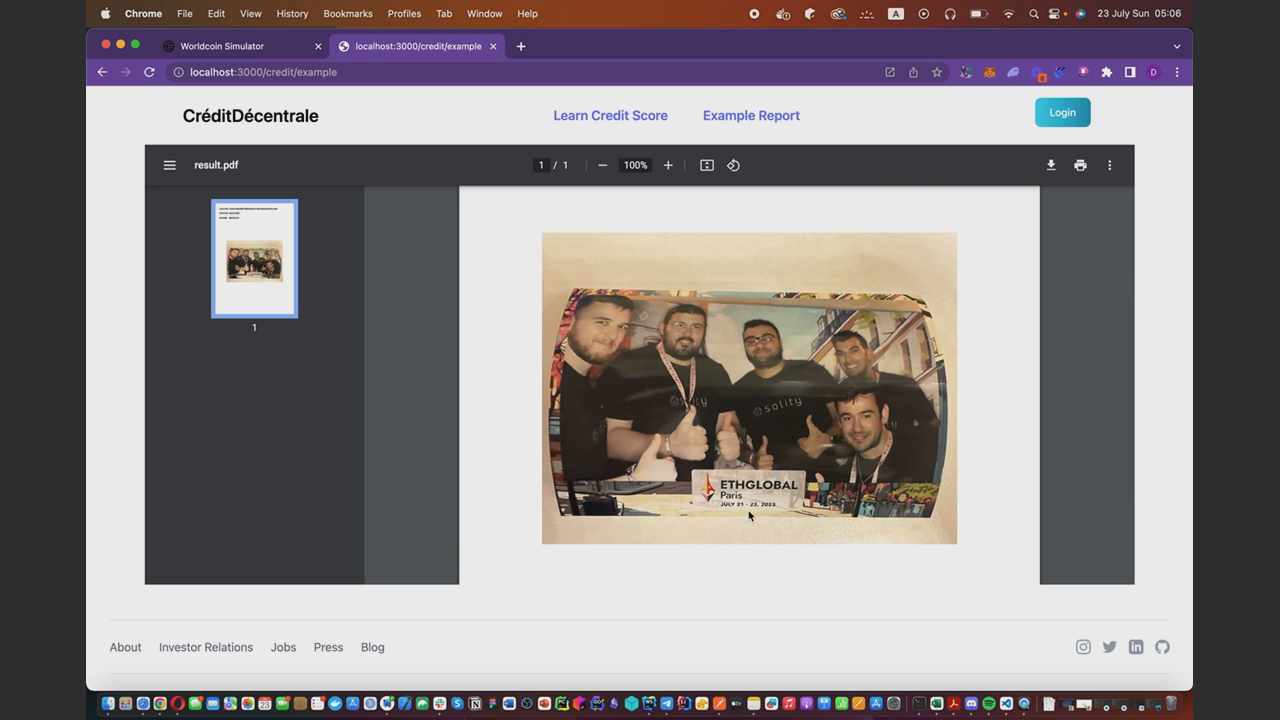Open the Investor Relations footer link
This screenshot has height=720, width=1280.
pyautogui.click(x=206, y=647)
